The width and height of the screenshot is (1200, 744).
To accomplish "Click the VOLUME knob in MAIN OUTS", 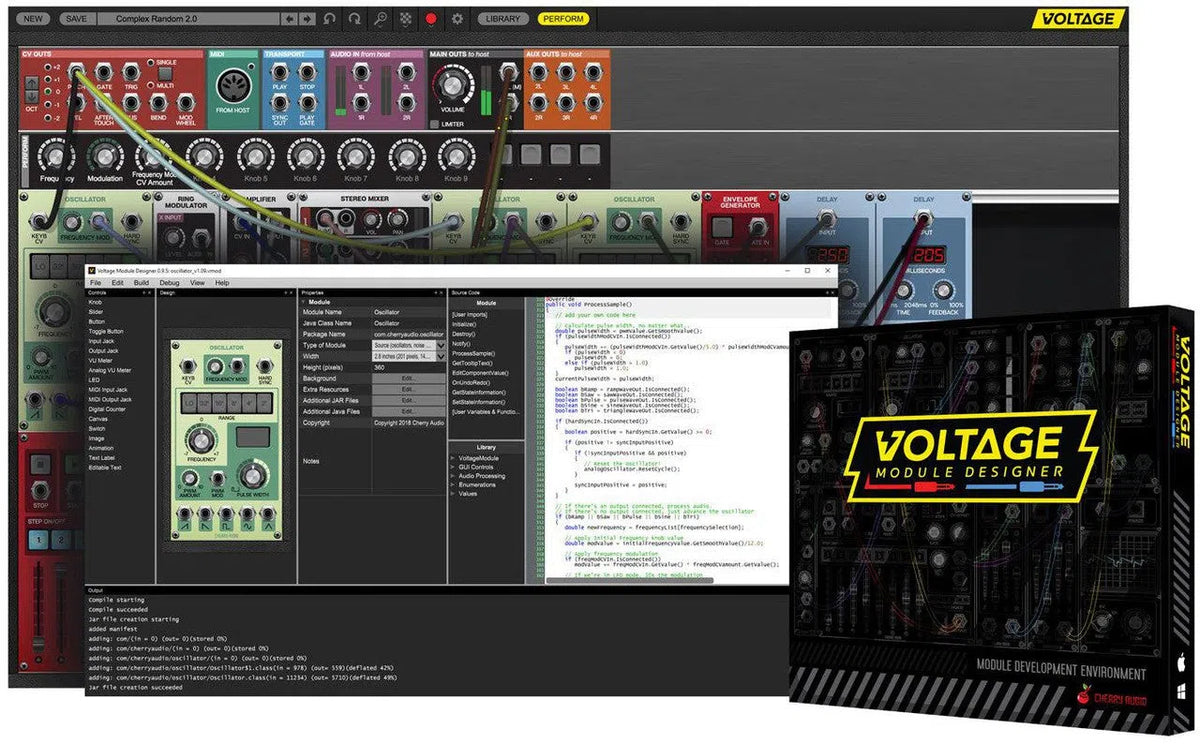I will coord(453,84).
